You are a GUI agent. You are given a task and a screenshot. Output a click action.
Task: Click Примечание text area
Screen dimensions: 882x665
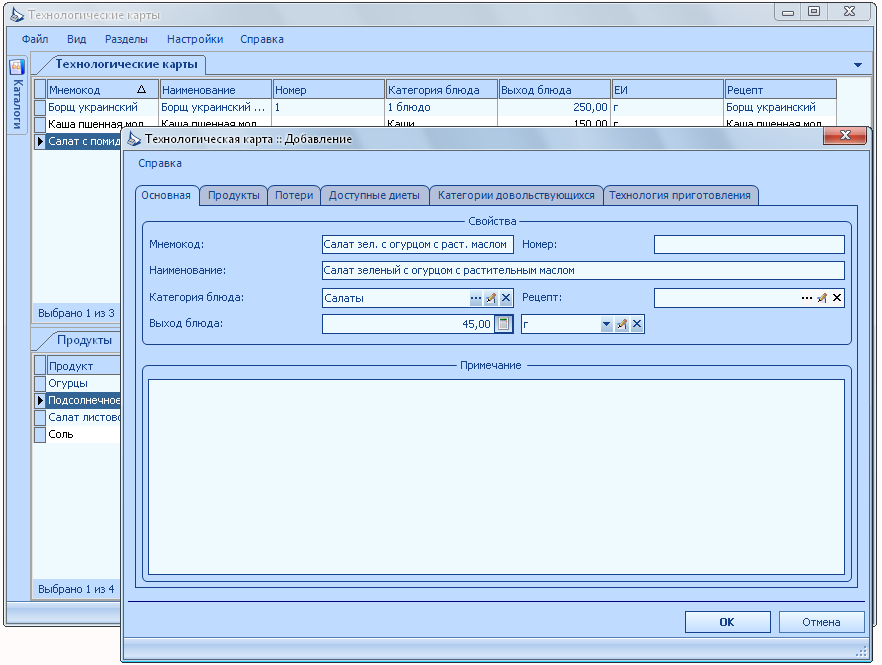(x=497, y=477)
